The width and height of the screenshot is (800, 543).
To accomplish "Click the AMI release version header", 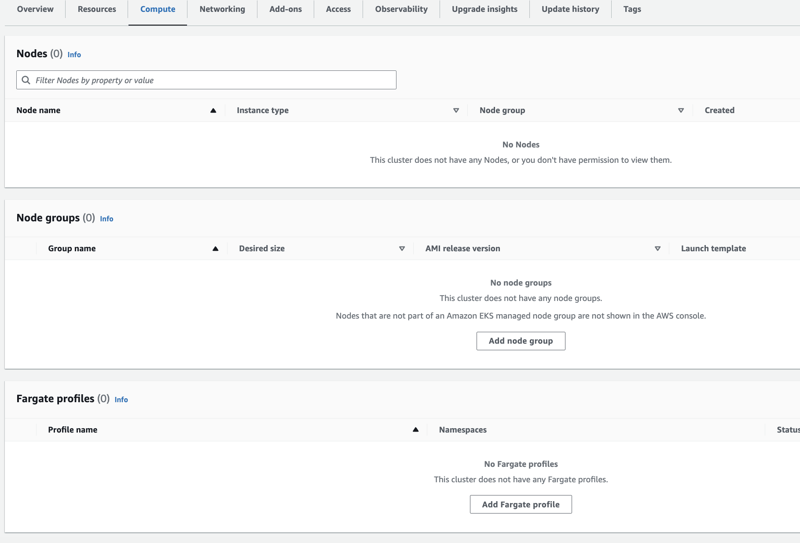I will 463,249.
